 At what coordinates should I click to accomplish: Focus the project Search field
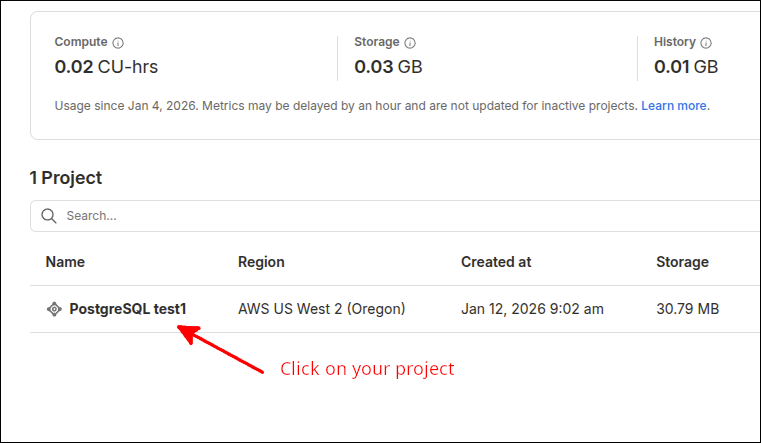400,215
